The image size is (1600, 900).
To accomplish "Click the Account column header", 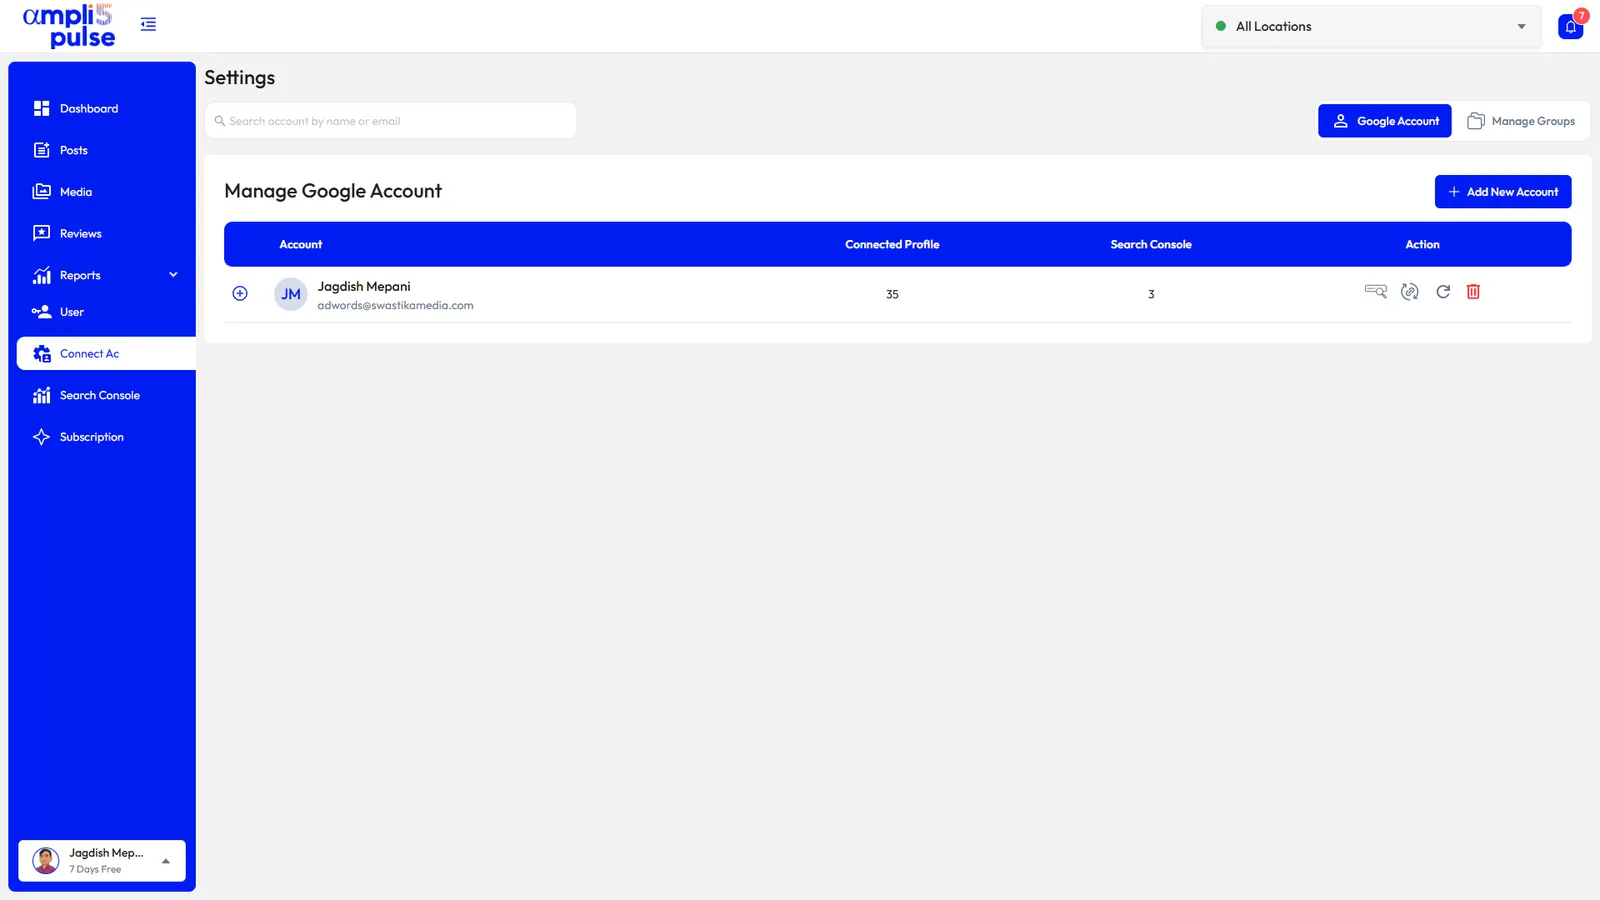I will click(300, 244).
